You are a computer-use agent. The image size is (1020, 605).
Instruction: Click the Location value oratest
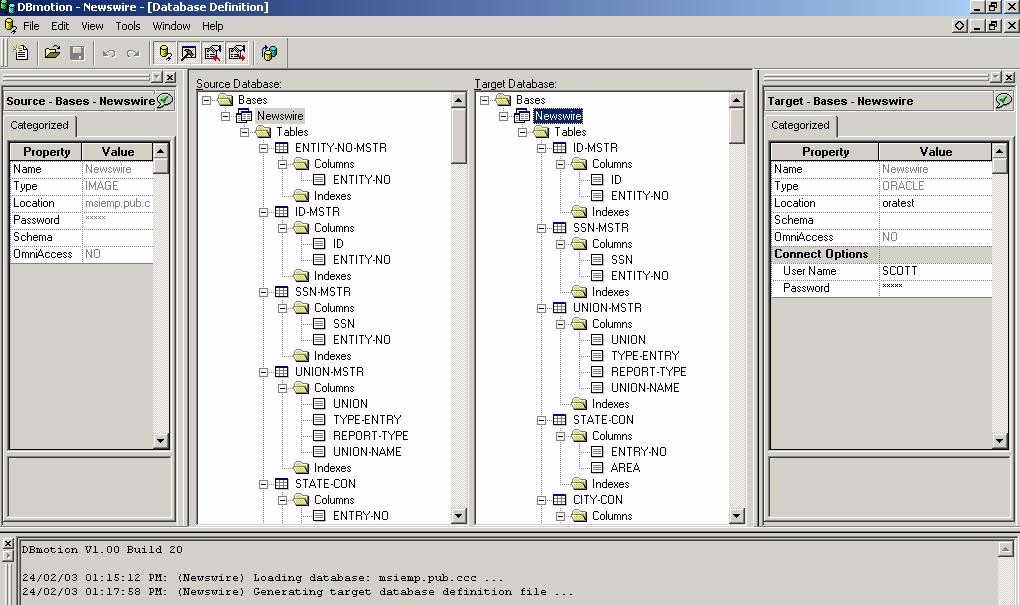pos(935,203)
